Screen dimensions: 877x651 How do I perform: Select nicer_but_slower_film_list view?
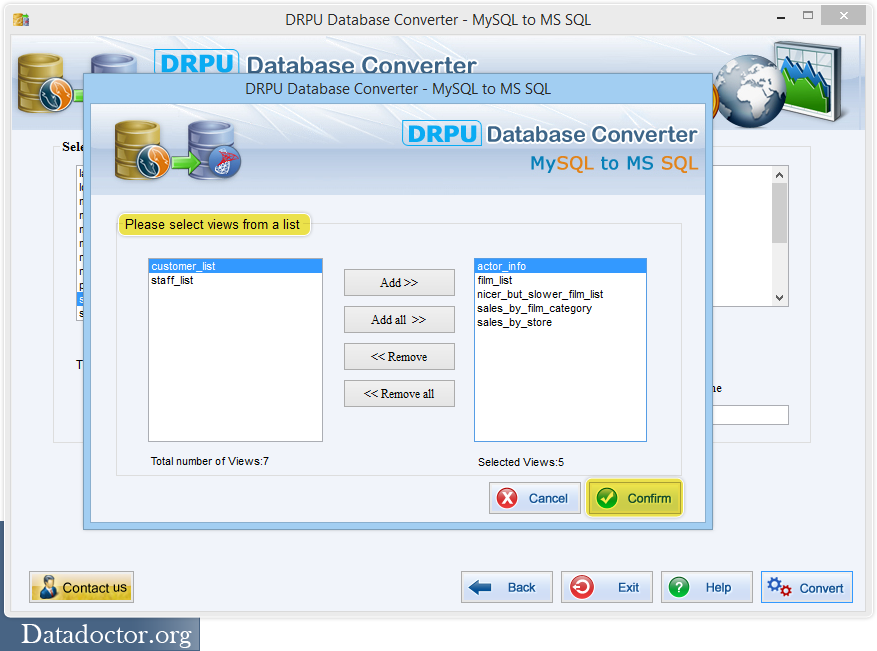point(560,294)
